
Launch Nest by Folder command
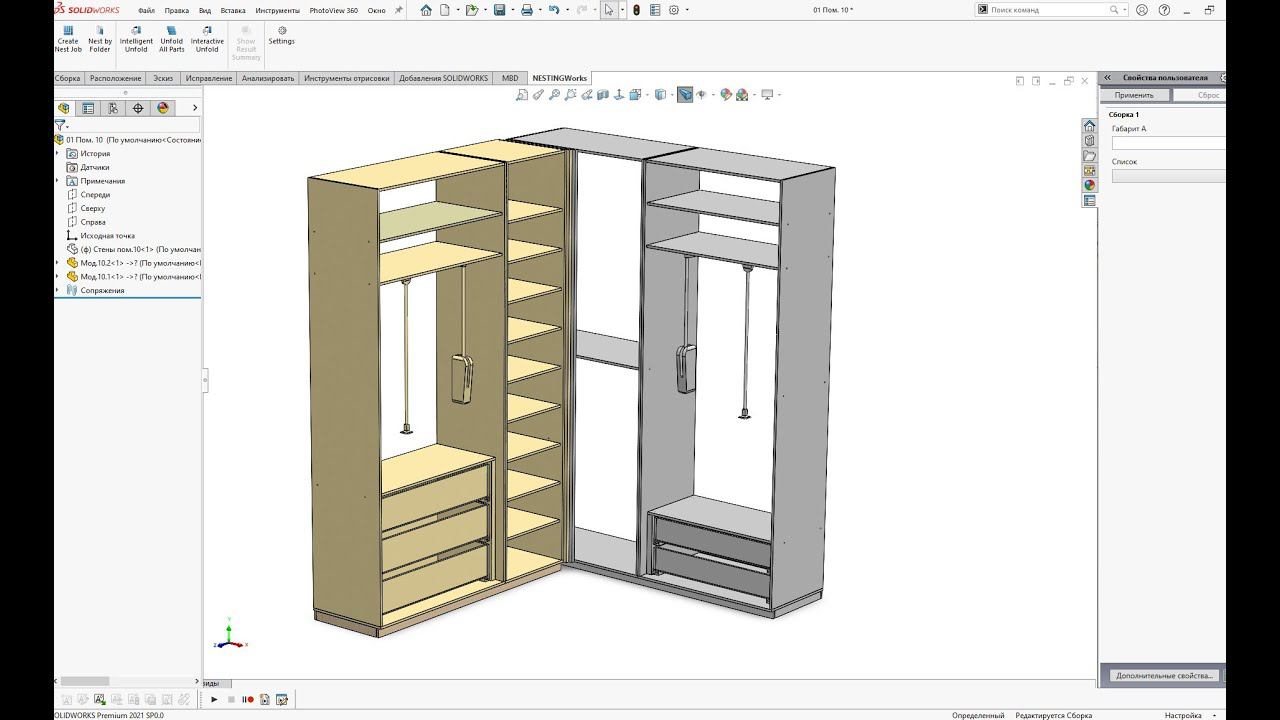click(x=100, y=40)
